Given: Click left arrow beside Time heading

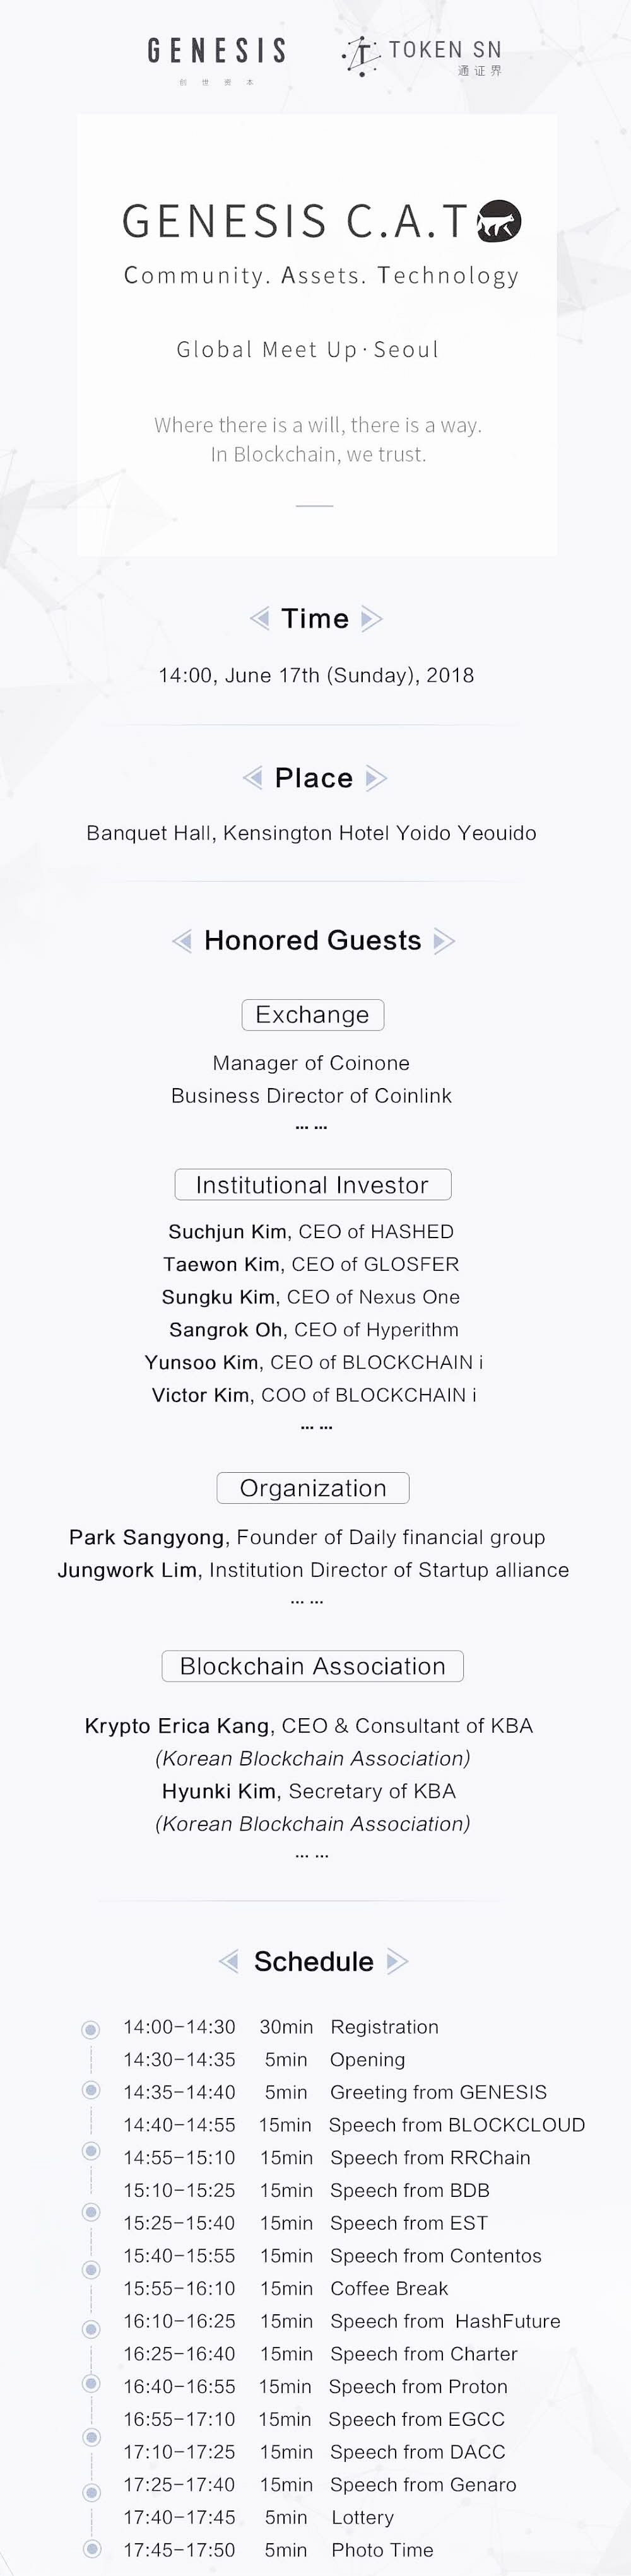Looking at the screenshot, I should pyautogui.click(x=260, y=618).
